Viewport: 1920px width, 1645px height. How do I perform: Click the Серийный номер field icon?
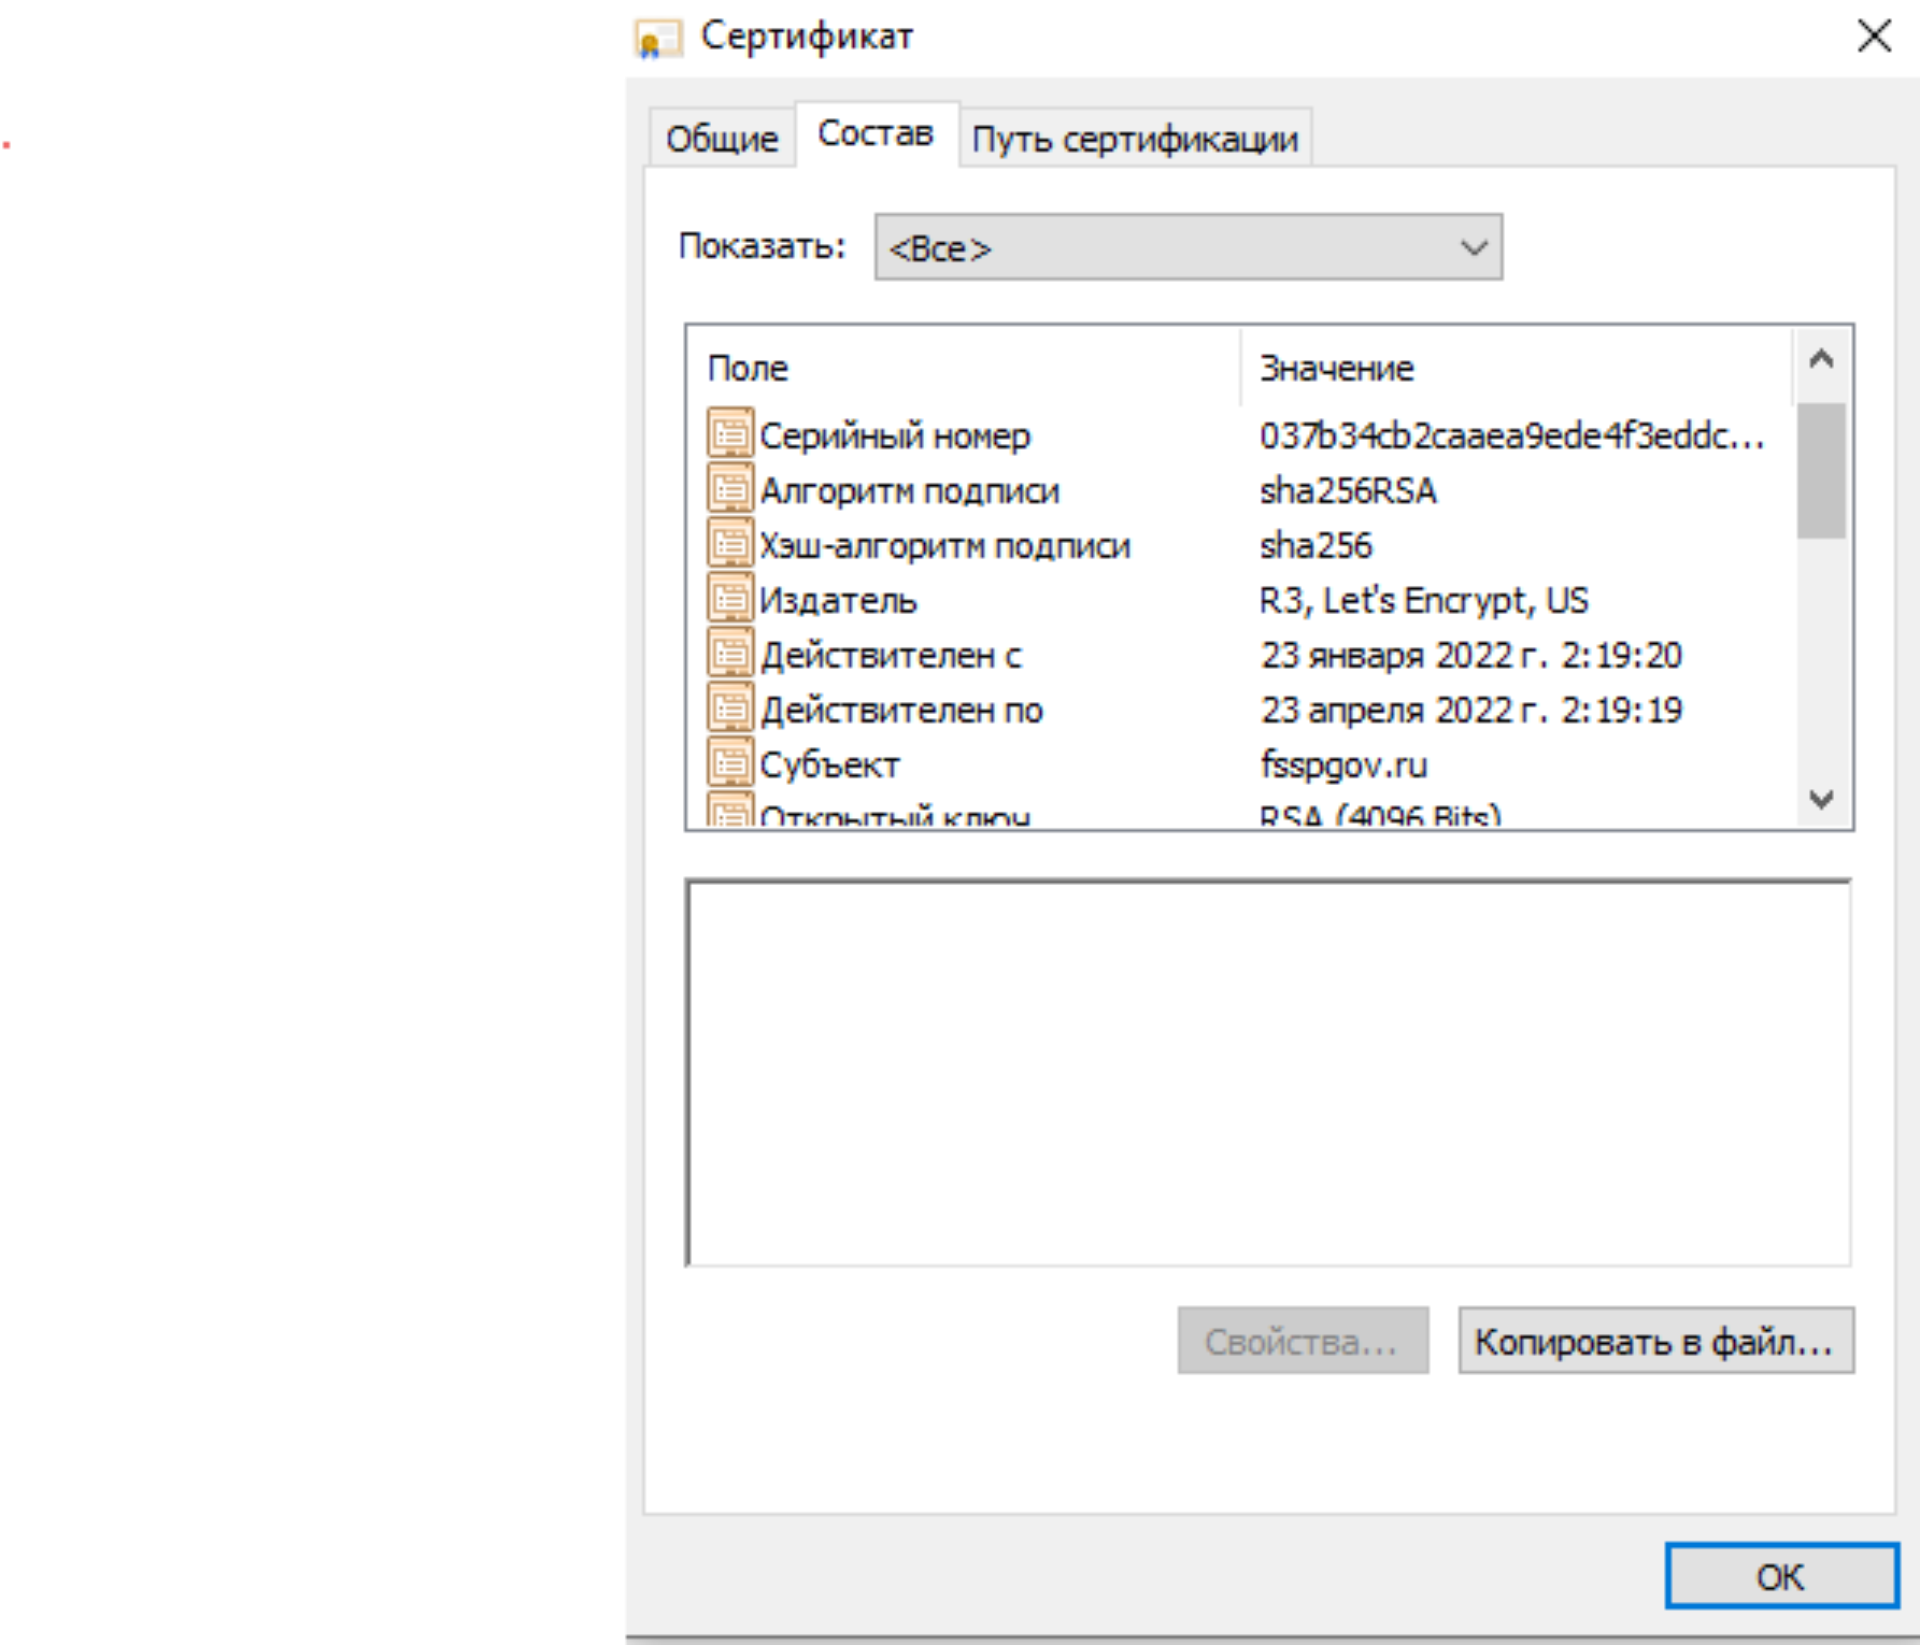click(730, 434)
